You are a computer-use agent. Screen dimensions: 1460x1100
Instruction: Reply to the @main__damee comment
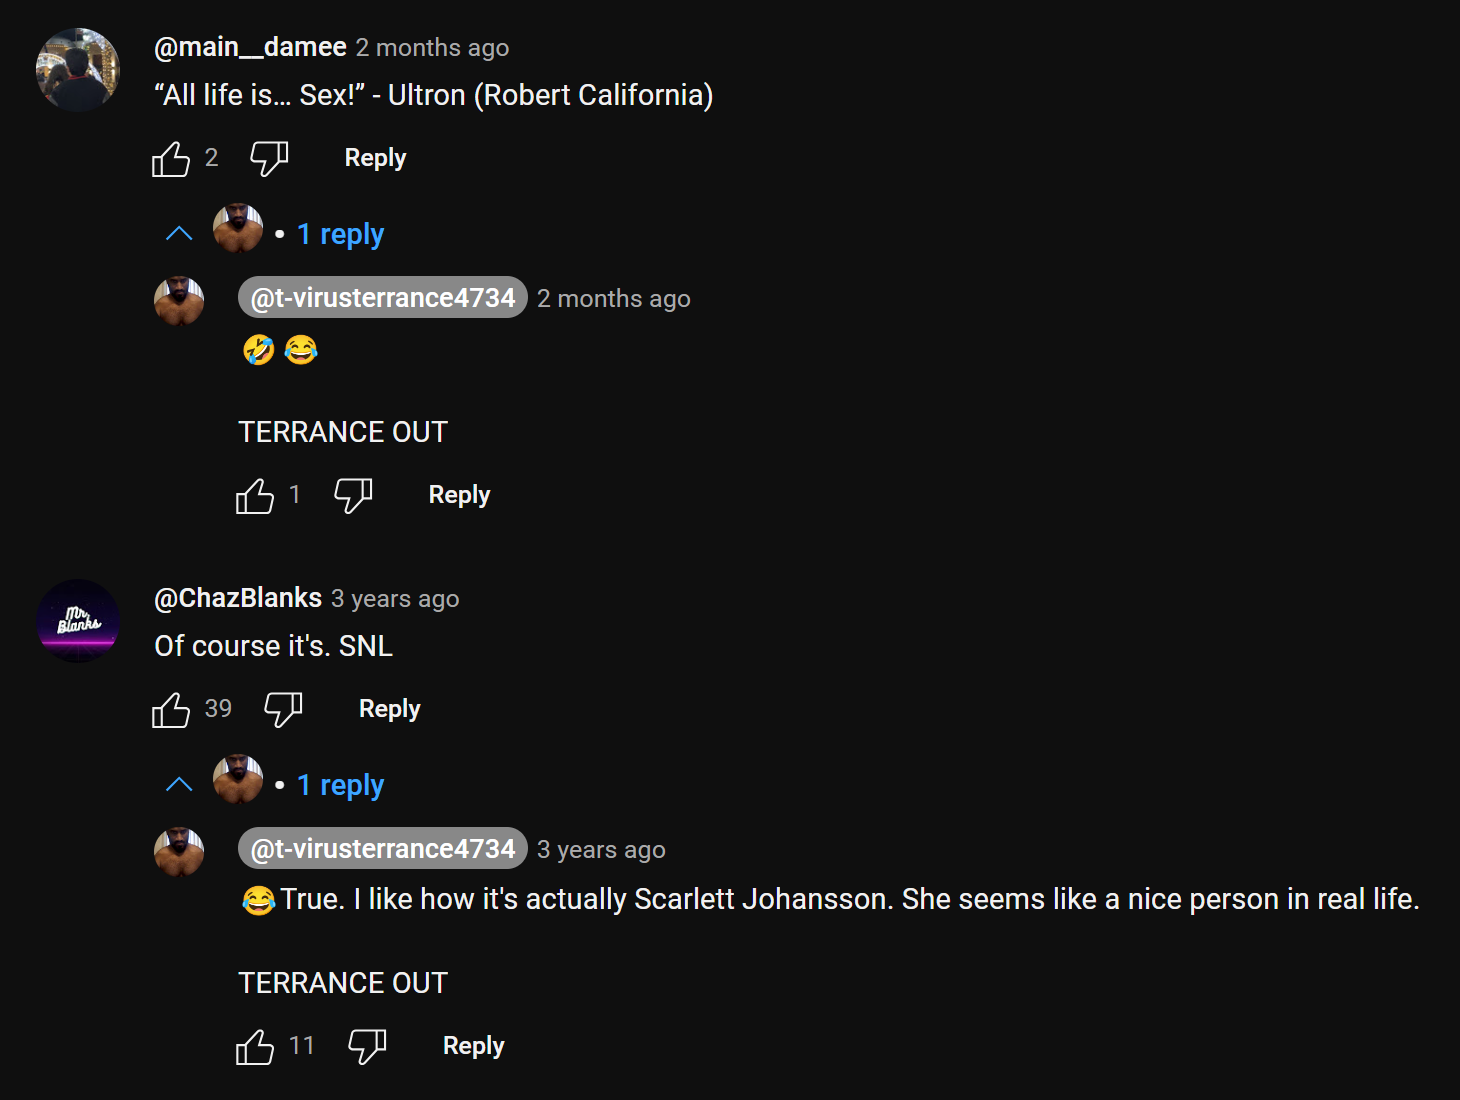[375, 158]
